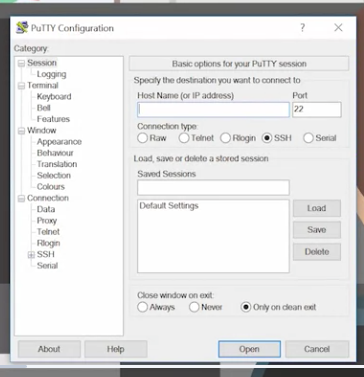This screenshot has height=377, width=364.
Task: Click the Delete session button
Action: tap(317, 252)
